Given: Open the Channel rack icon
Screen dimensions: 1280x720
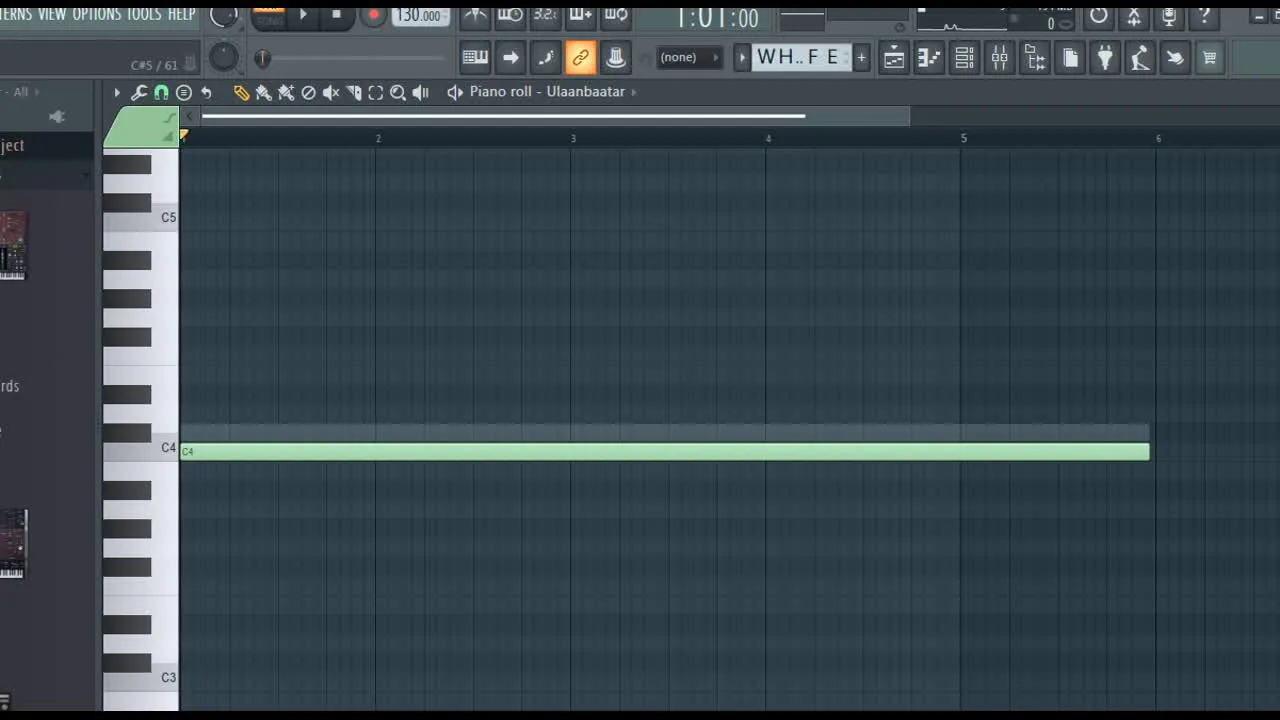Looking at the screenshot, I should [x=964, y=58].
